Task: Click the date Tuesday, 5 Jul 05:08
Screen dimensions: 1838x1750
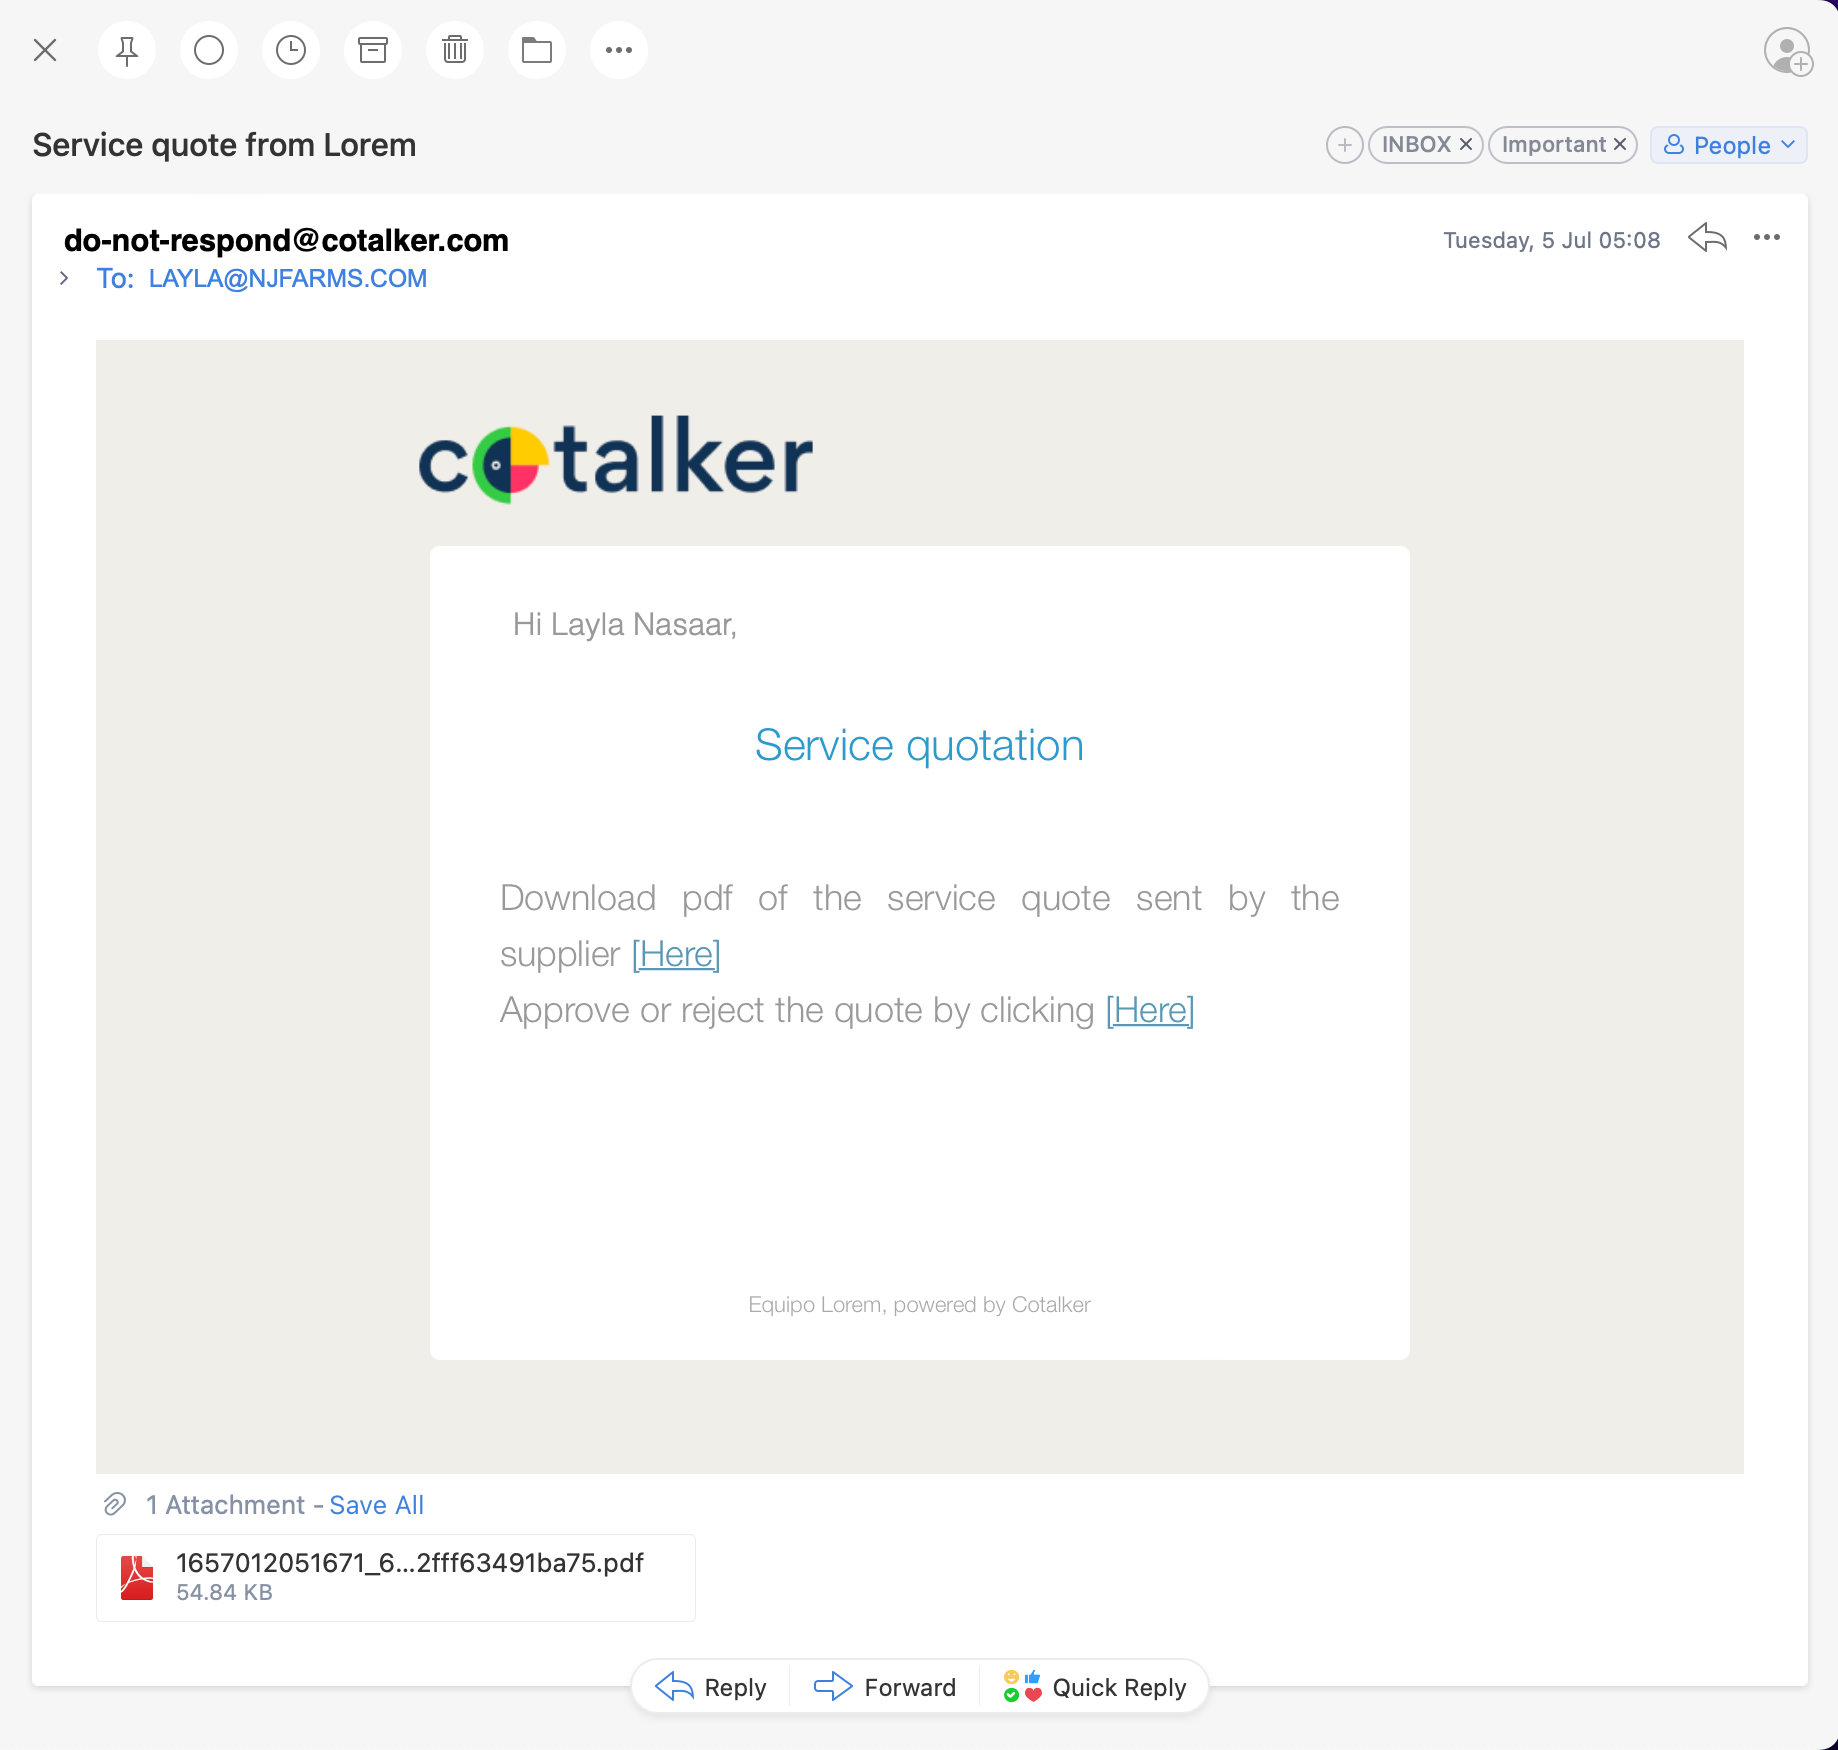Action: pos(1551,240)
